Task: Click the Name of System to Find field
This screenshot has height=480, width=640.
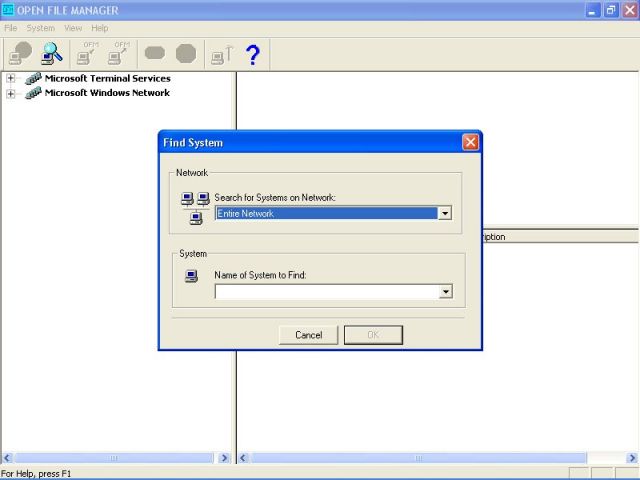Action: [x=327, y=291]
